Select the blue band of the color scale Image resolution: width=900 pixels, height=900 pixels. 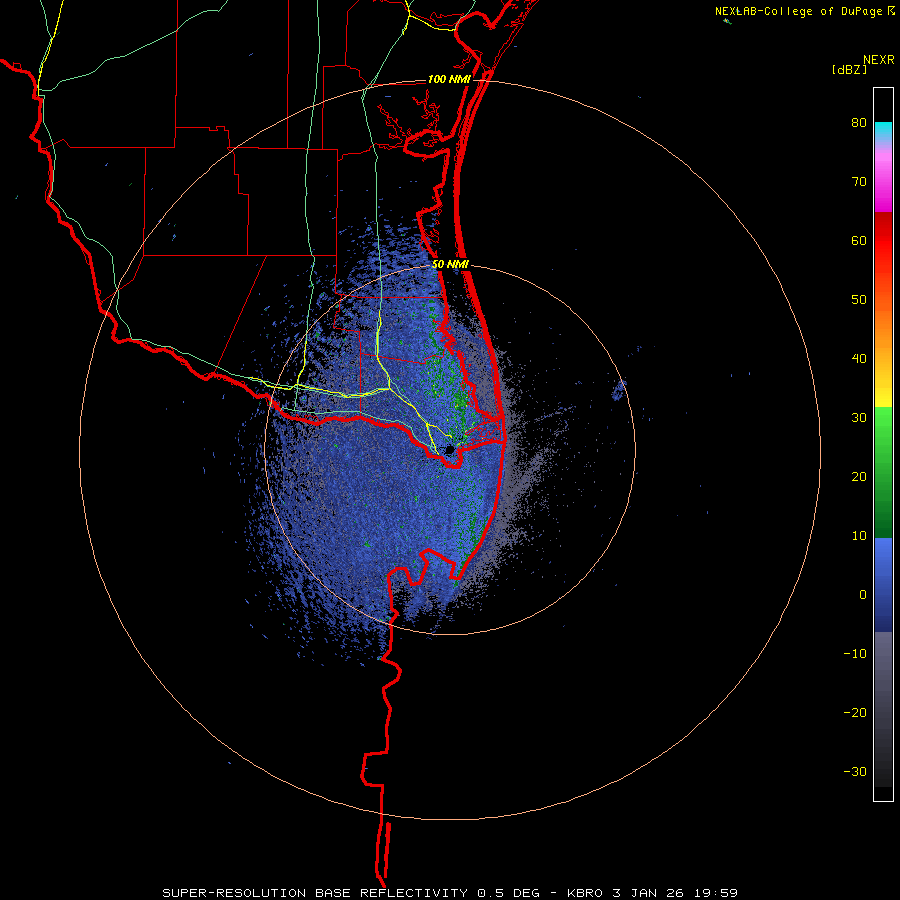[883, 585]
